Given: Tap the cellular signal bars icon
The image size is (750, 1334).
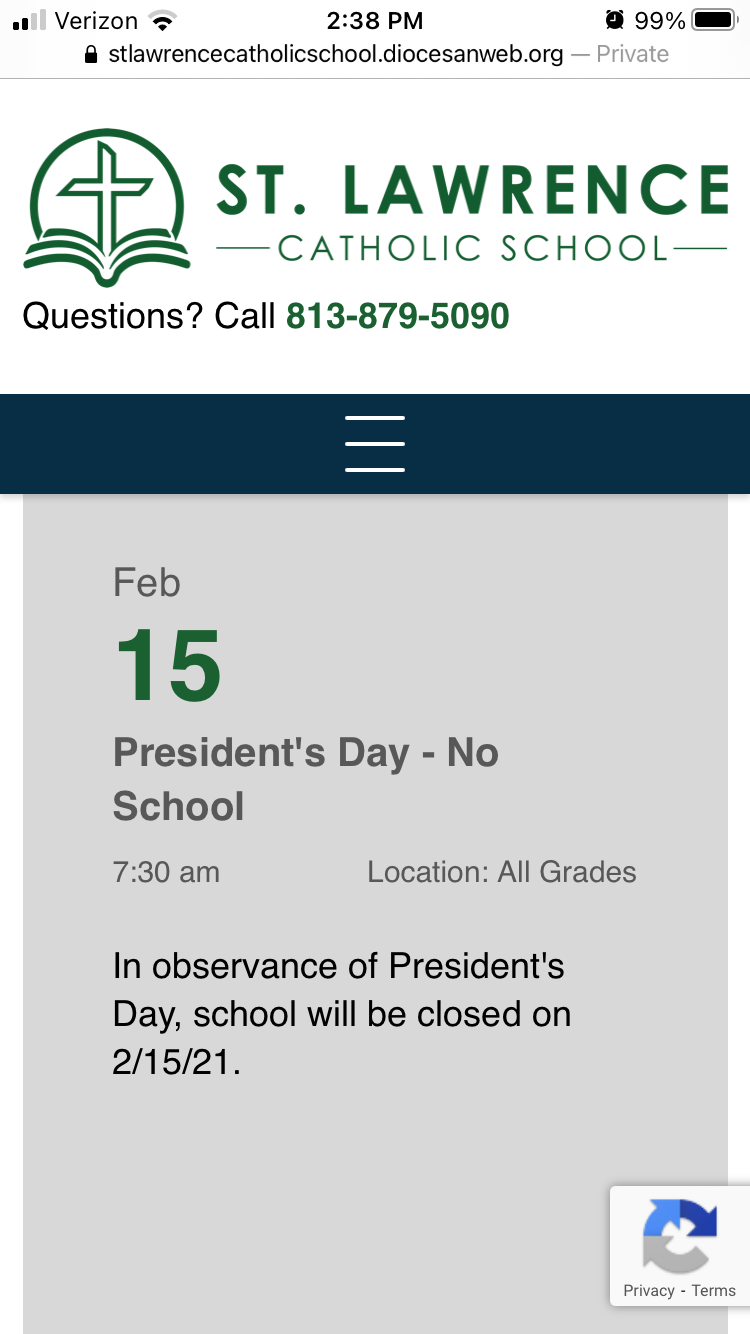Looking at the screenshot, I should pyautogui.click(x=30, y=20).
